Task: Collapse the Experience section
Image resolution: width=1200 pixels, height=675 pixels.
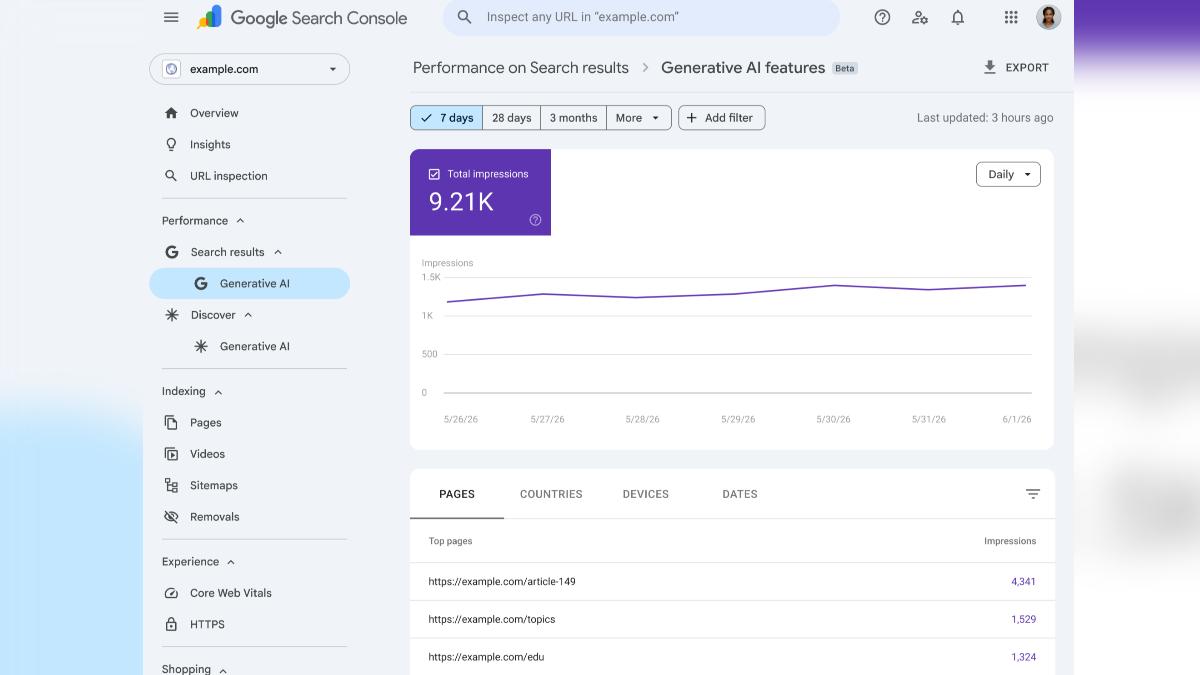Action: pyautogui.click(x=231, y=562)
